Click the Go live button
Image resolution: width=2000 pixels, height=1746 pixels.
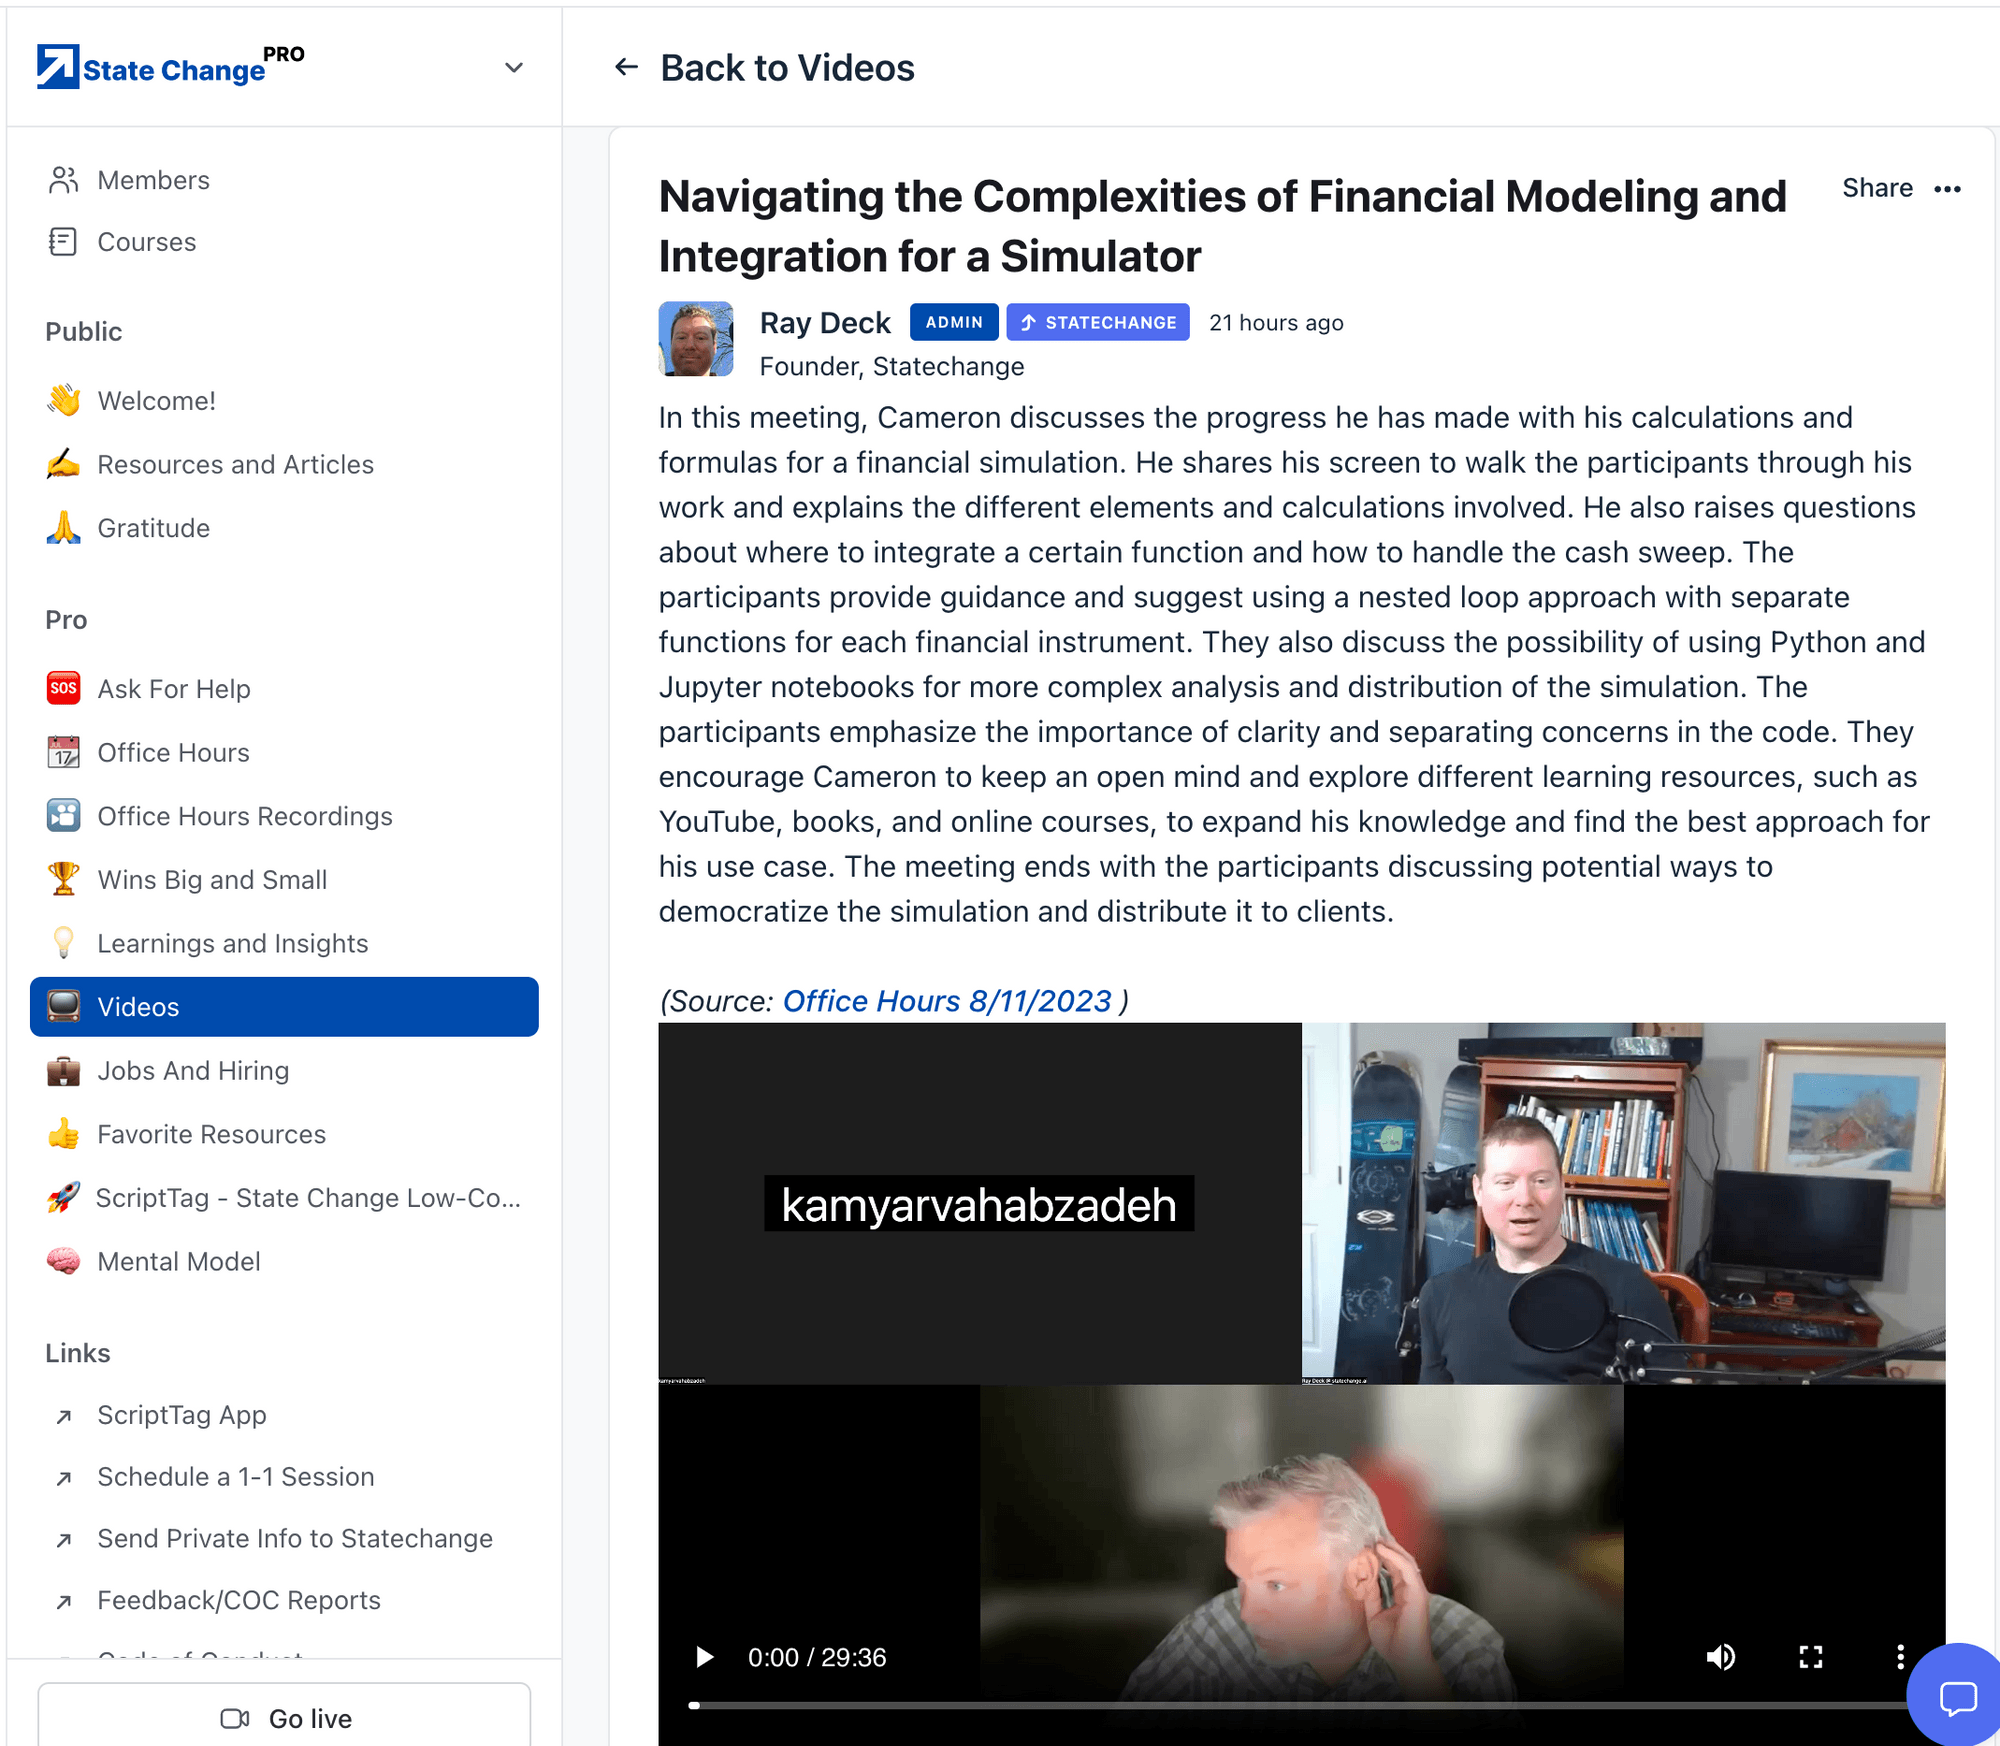(285, 1718)
